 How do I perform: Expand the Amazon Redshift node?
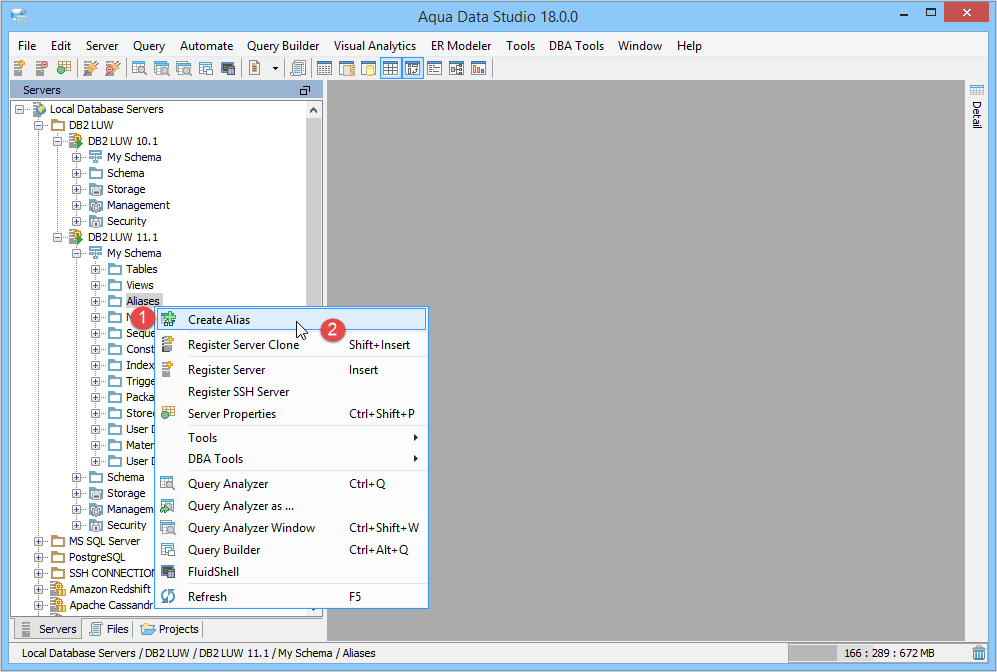[x=39, y=589]
